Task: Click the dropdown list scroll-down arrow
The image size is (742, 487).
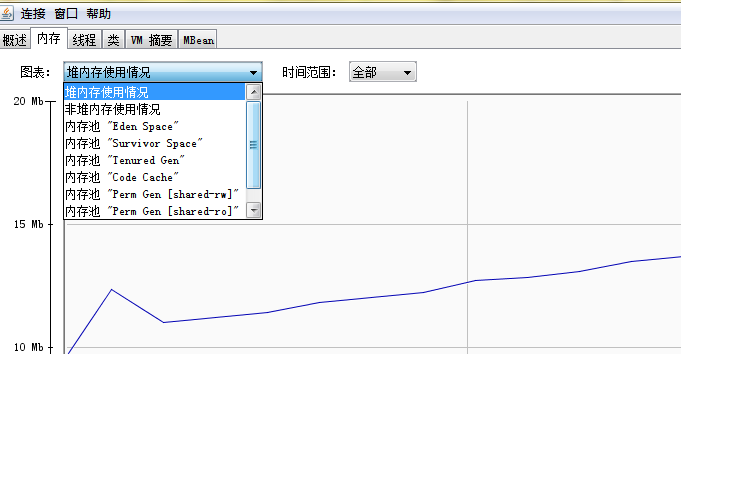Action: (x=254, y=210)
